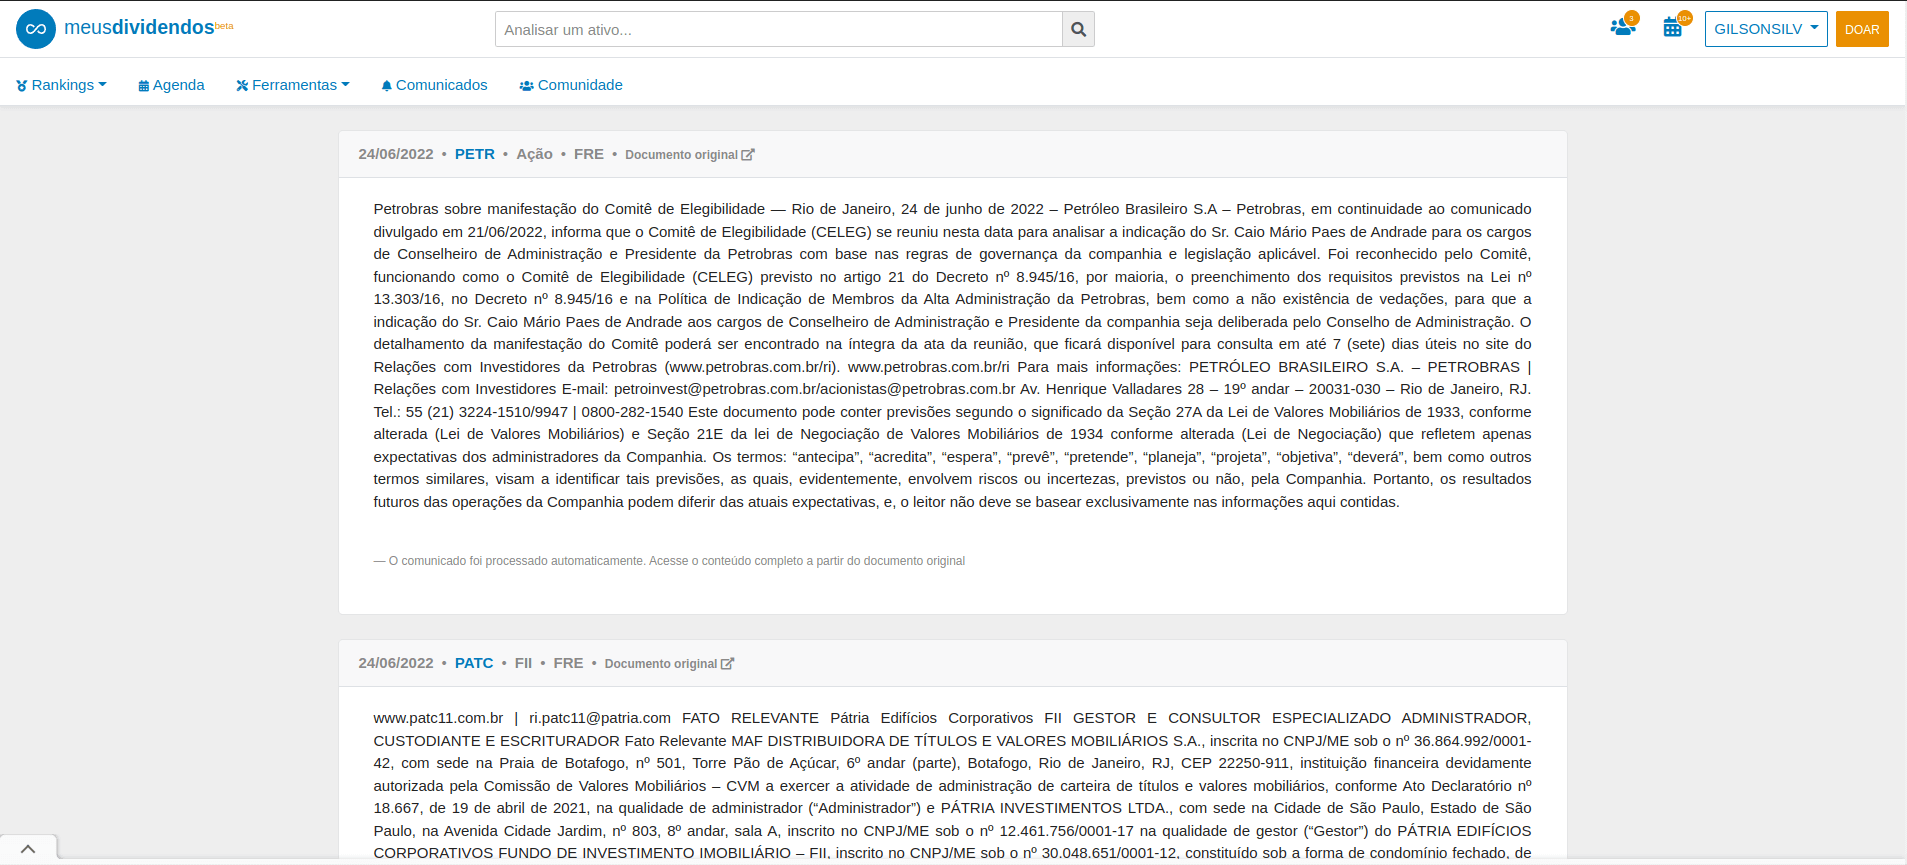Open the calendar icon with 10+ badge
1907x865 pixels.
(x=1675, y=26)
